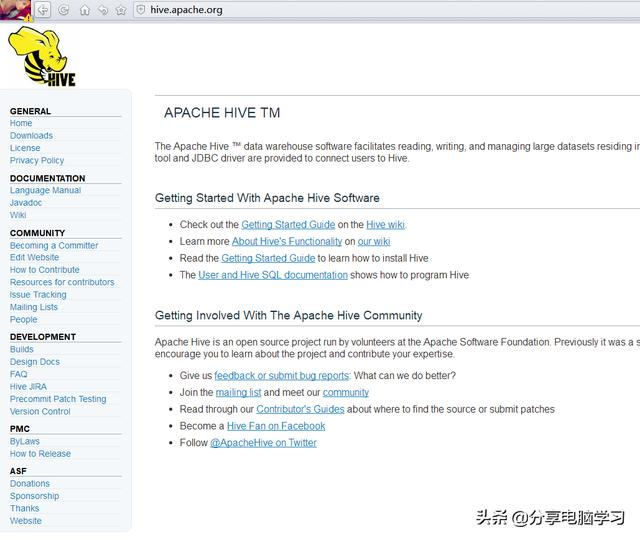Go to browser home page icon

[x=84, y=10]
